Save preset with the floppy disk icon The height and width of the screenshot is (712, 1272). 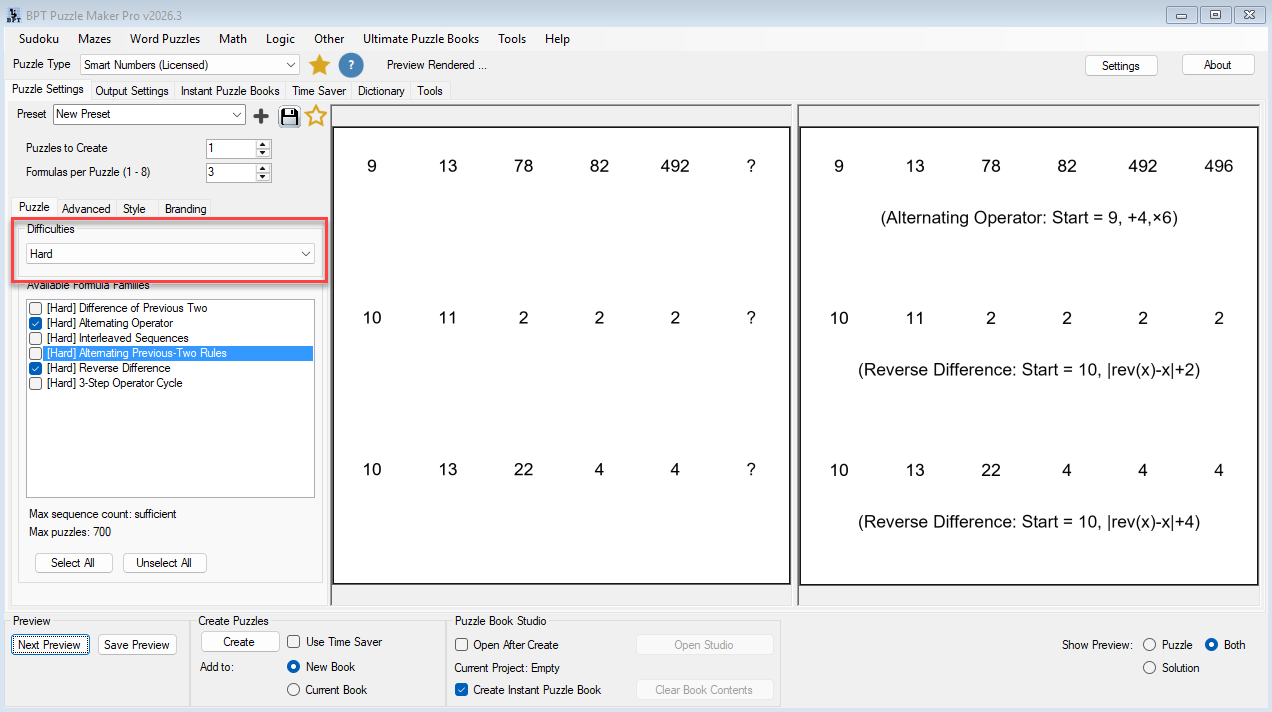point(289,116)
